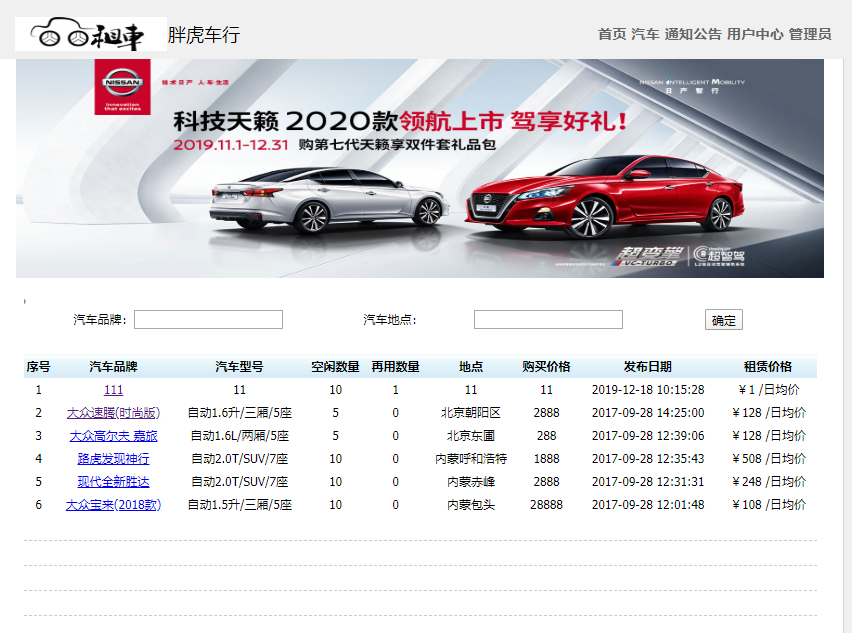Click the date 2017-09-28 14:25:00
The width and height of the screenshot is (852, 633).
pyautogui.click(x=648, y=413)
